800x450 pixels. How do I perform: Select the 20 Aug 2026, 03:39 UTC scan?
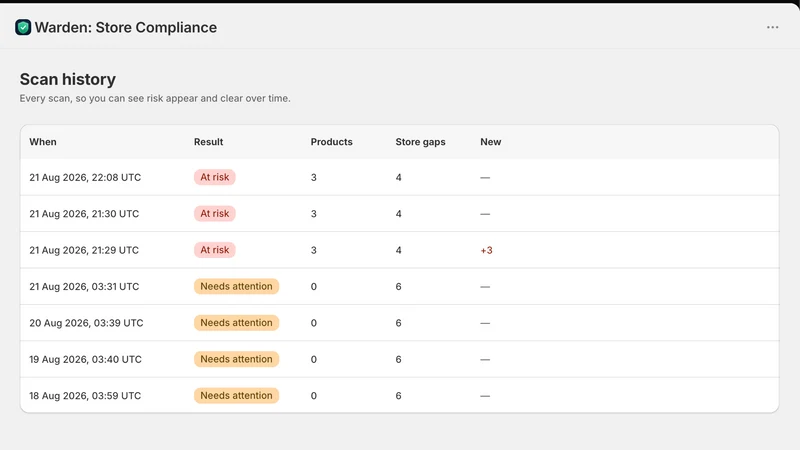point(399,323)
